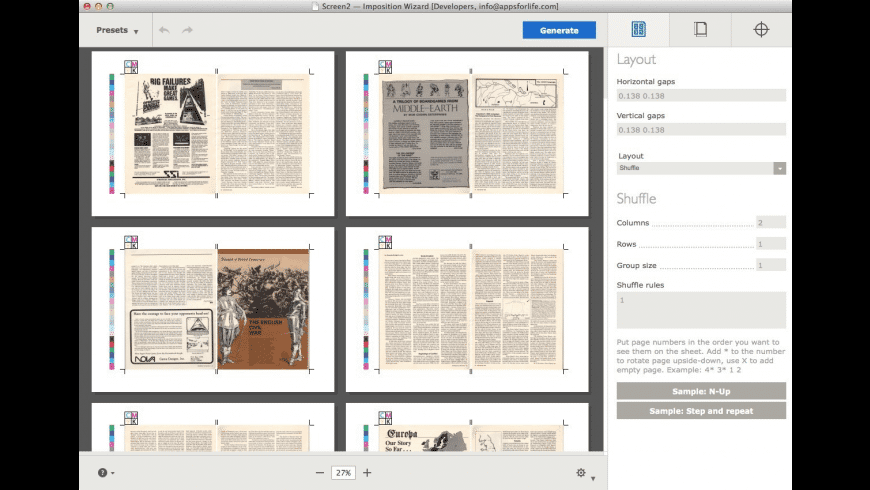Click the 27% zoom percentage field
Screen dimensions: 870x490
click(343, 473)
